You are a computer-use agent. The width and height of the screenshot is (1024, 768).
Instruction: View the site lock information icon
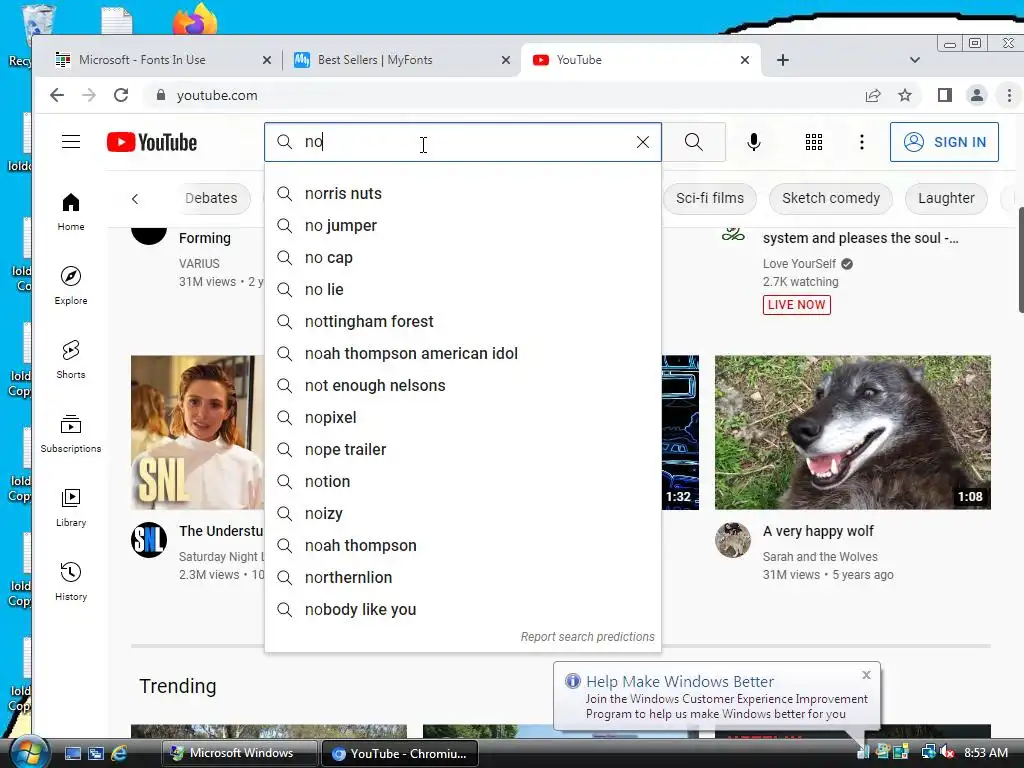click(x=161, y=95)
